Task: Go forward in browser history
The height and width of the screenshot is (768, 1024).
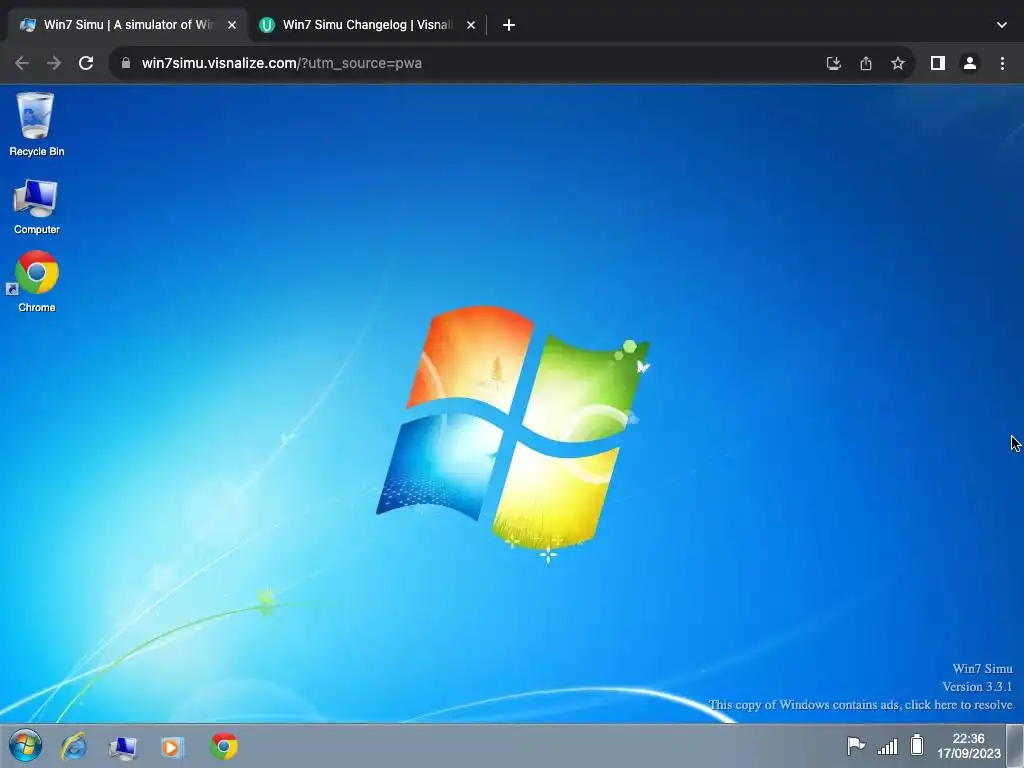Action: click(54, 63)
